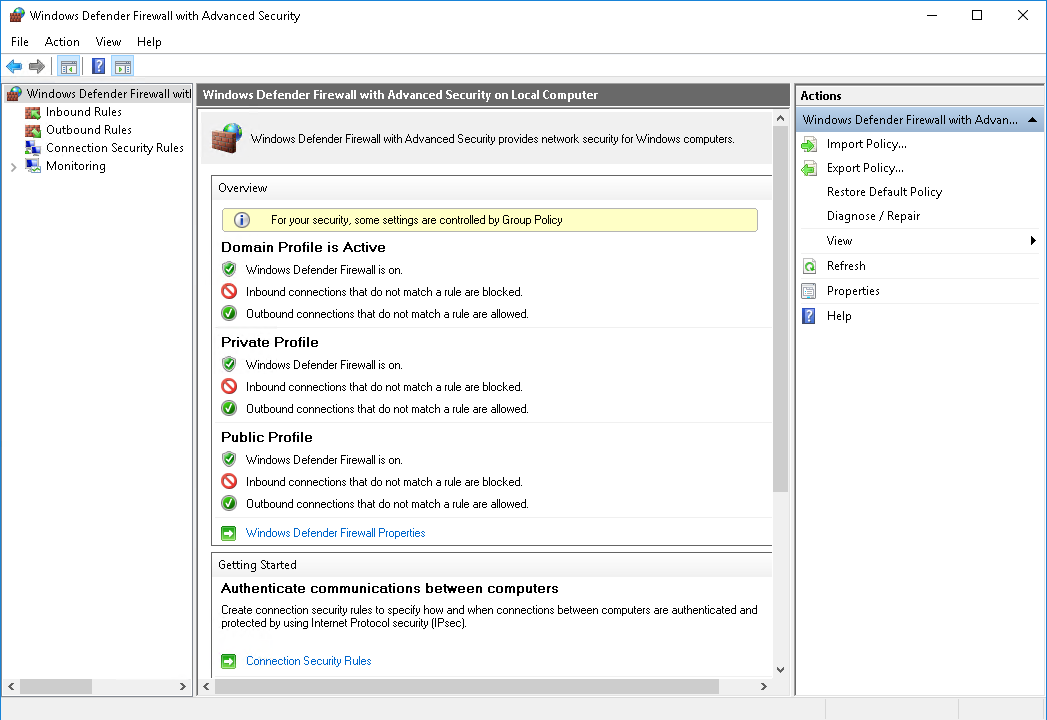This screenshot has height=720, width=1047.
Task: Open the Action menu
Action: pyautogui.click(x=62, y=42)
